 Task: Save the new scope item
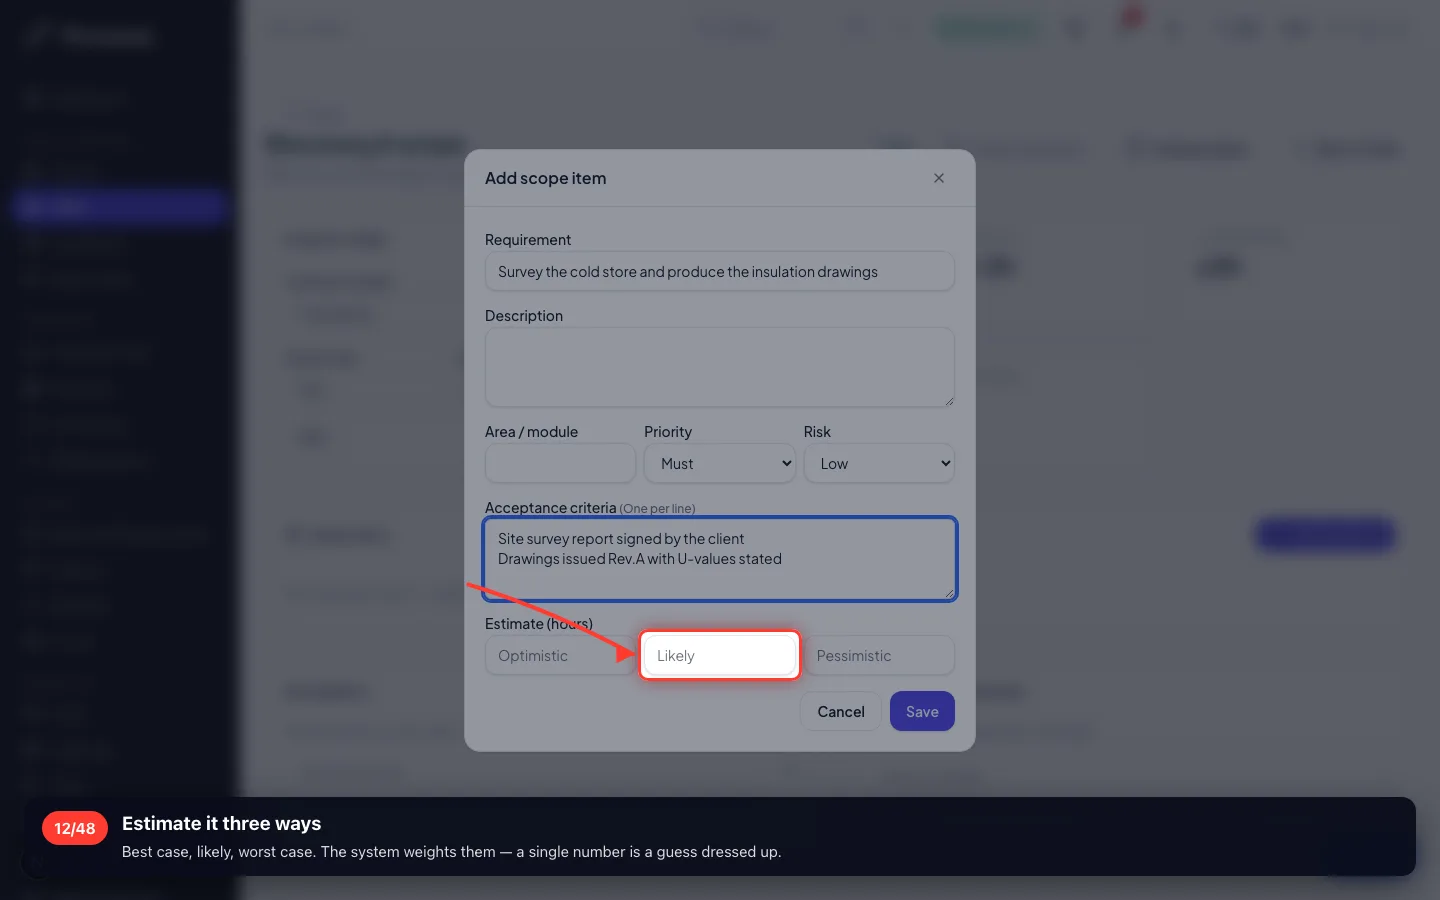(x=922, y=711)
